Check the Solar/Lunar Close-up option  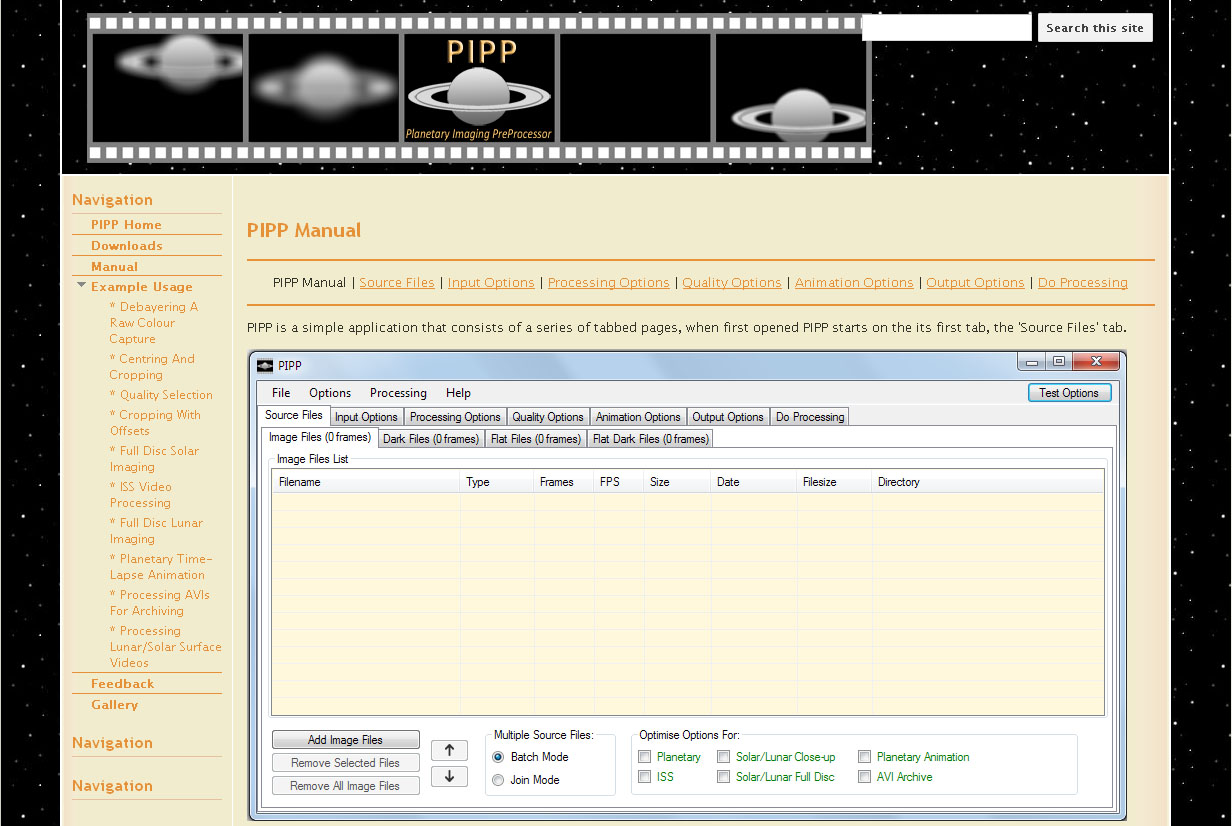point(723,757)
